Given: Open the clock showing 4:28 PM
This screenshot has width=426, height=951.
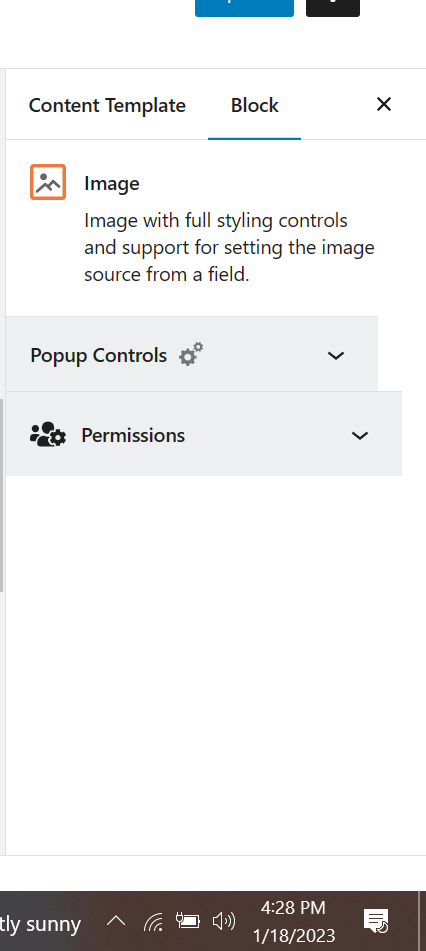Looking at the screenshot, I should pos(294,921).
